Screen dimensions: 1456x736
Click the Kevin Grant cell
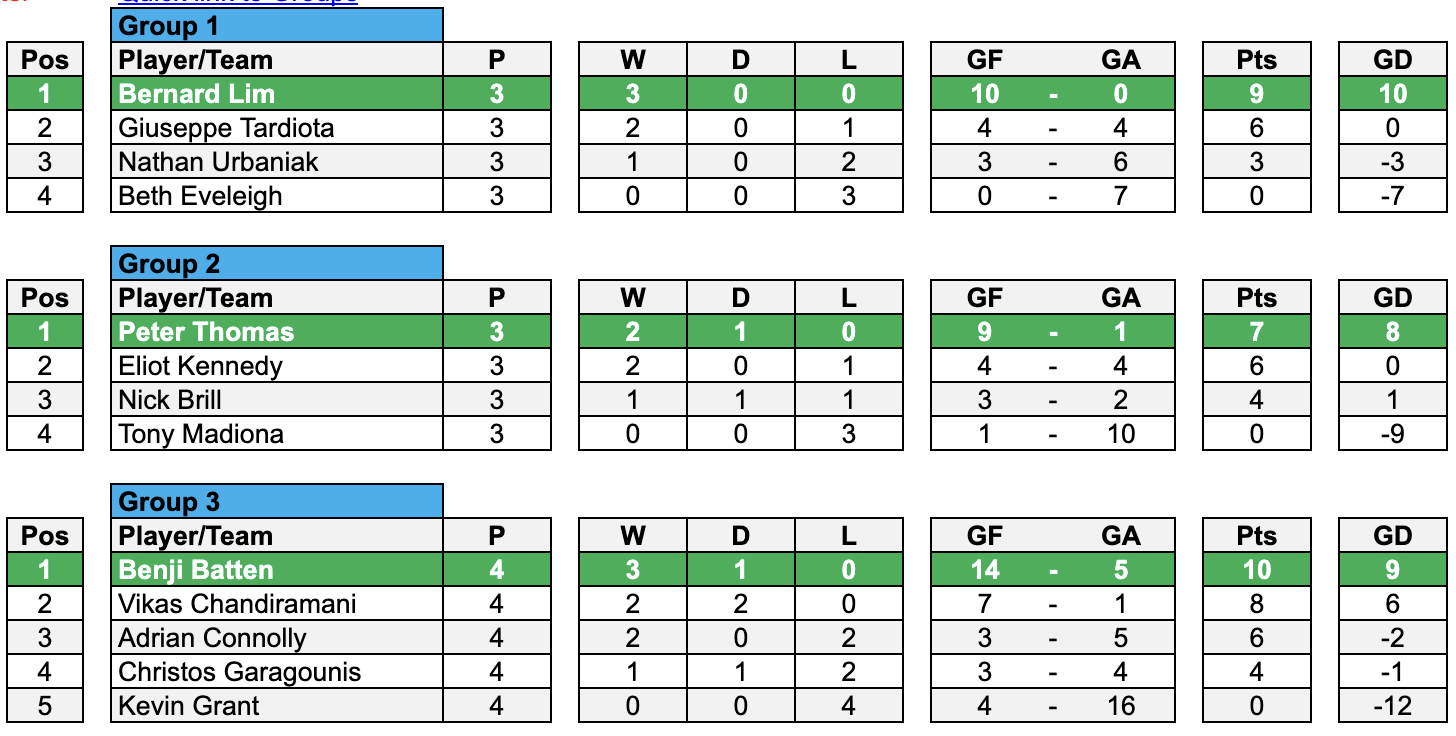click(x=277, y=706)
